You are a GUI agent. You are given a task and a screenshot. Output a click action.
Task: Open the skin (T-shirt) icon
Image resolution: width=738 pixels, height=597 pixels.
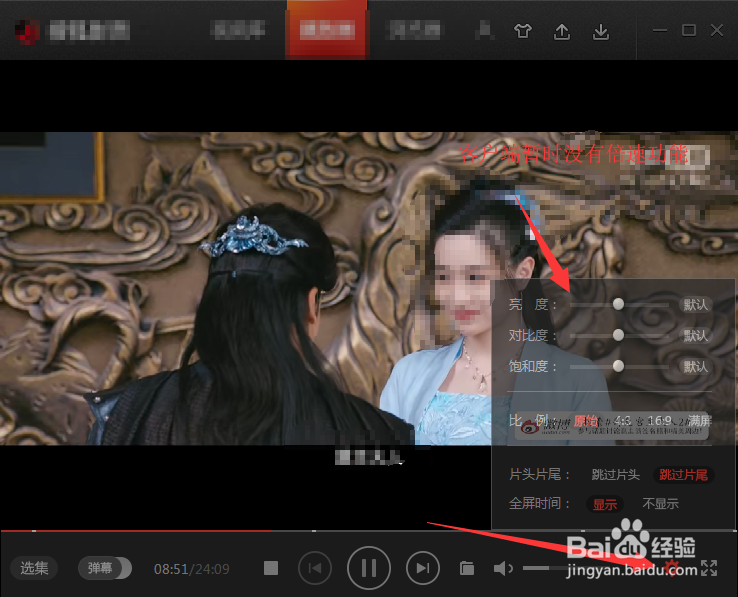click(x=523, y=31)
